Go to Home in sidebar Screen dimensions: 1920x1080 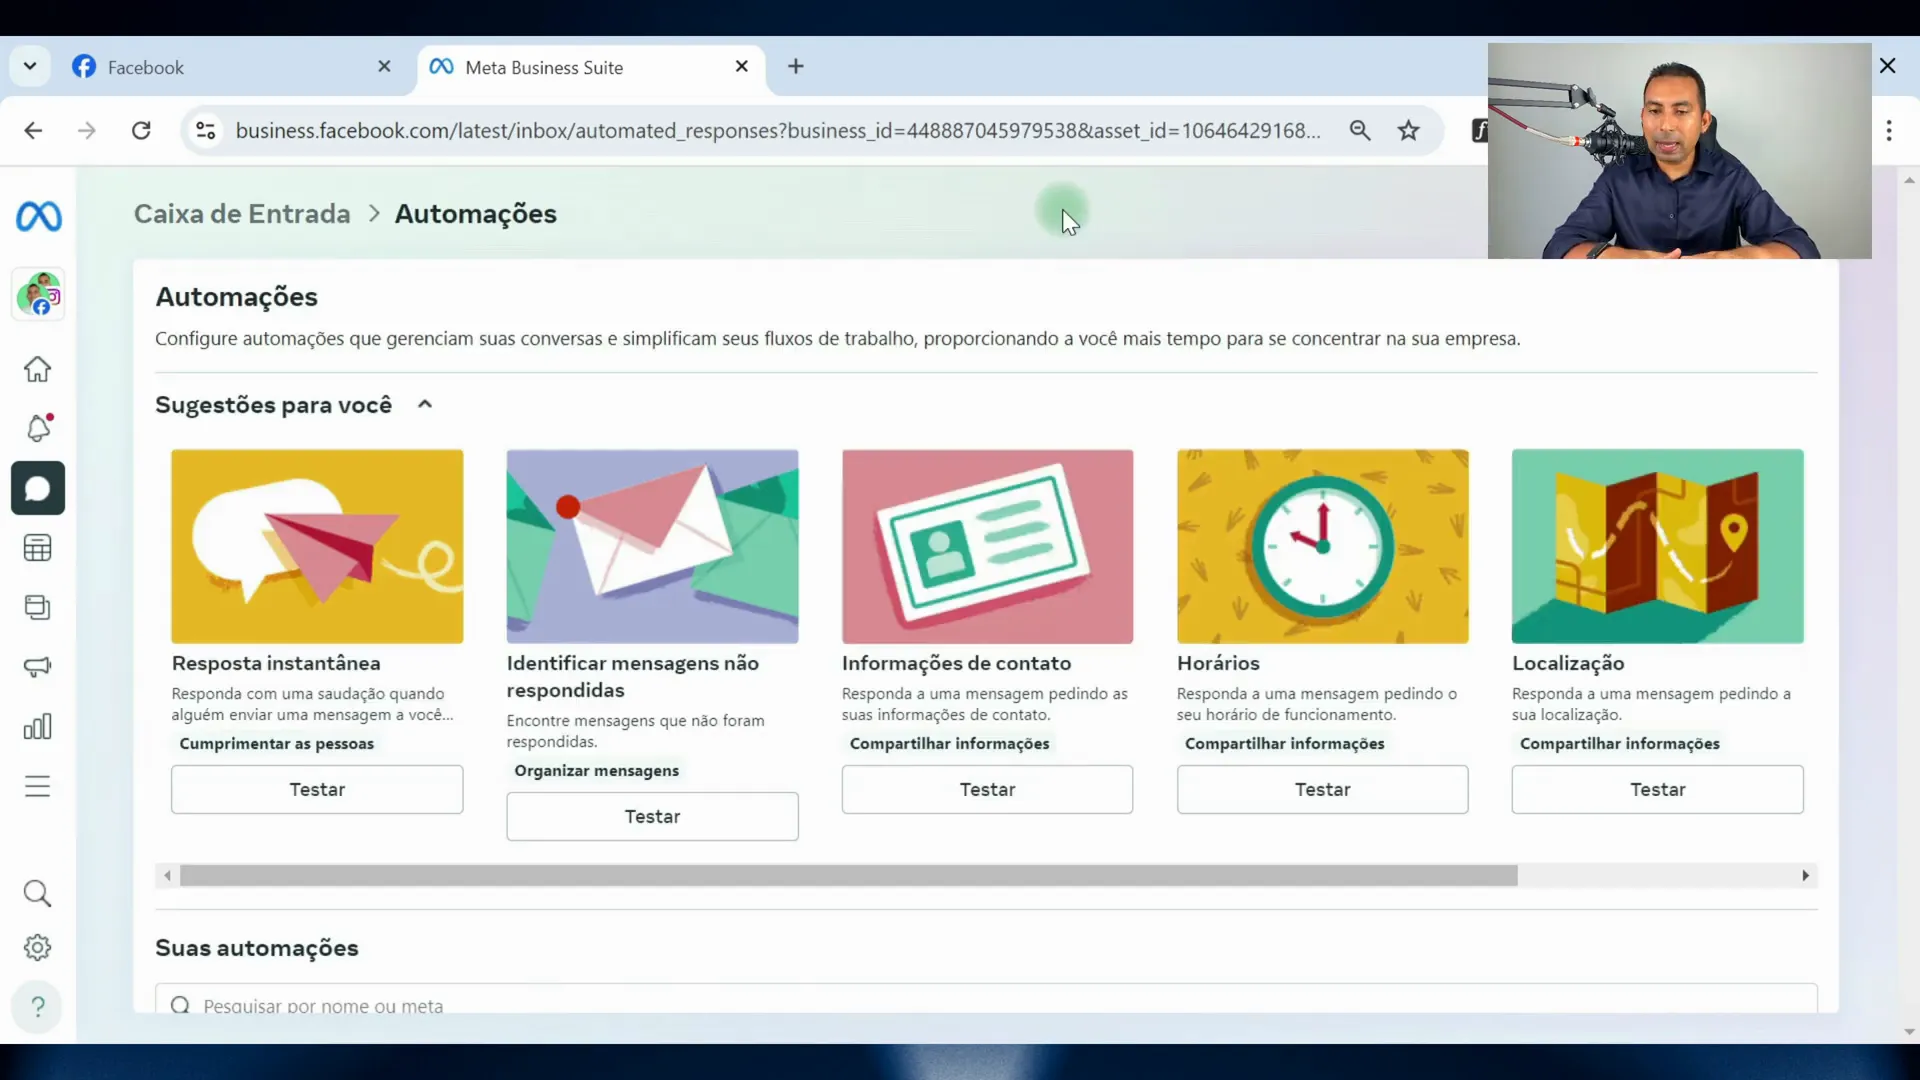pyautogui.click(x=38, y=369)
